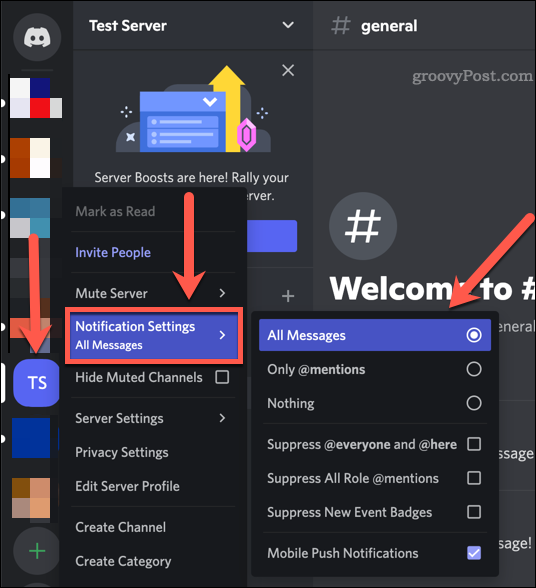The image size is (536, 588).
Task: Click the large hash channel avatar
Action: (x=363, y=226)
